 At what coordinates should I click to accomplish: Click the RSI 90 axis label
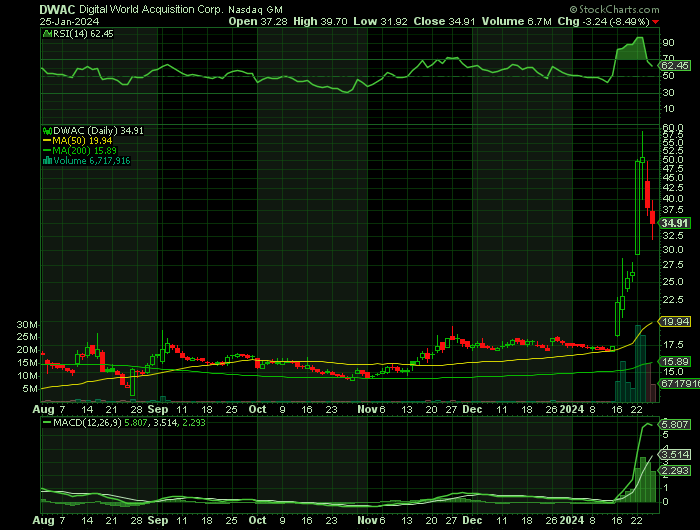(668, 43)
